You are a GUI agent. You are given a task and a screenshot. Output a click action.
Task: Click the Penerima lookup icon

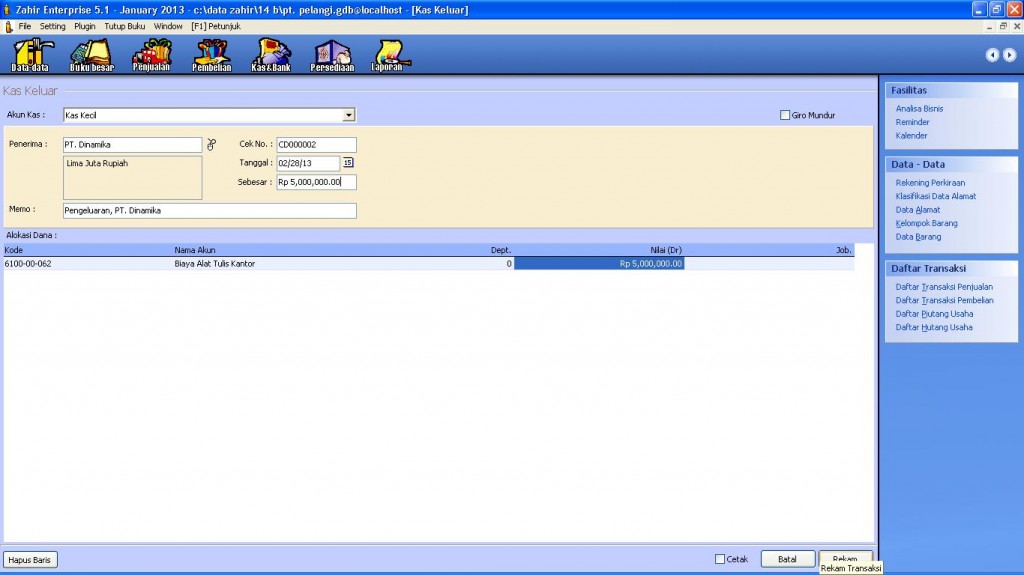[x=211, y=145]
